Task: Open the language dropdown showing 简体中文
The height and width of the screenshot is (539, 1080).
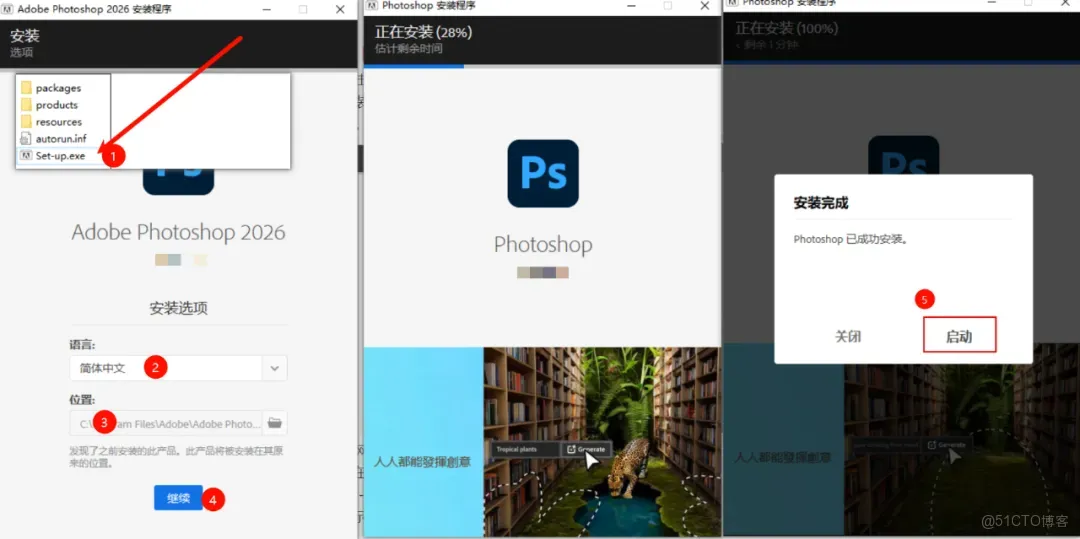Action: [x=178, y=368]
